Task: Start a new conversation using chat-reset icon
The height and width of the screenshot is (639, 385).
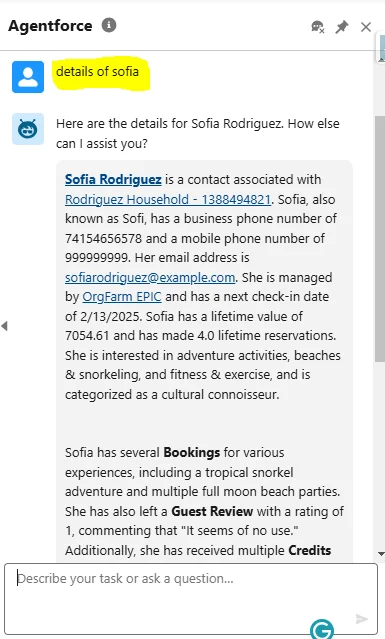Action: click(x=317, y=27)
